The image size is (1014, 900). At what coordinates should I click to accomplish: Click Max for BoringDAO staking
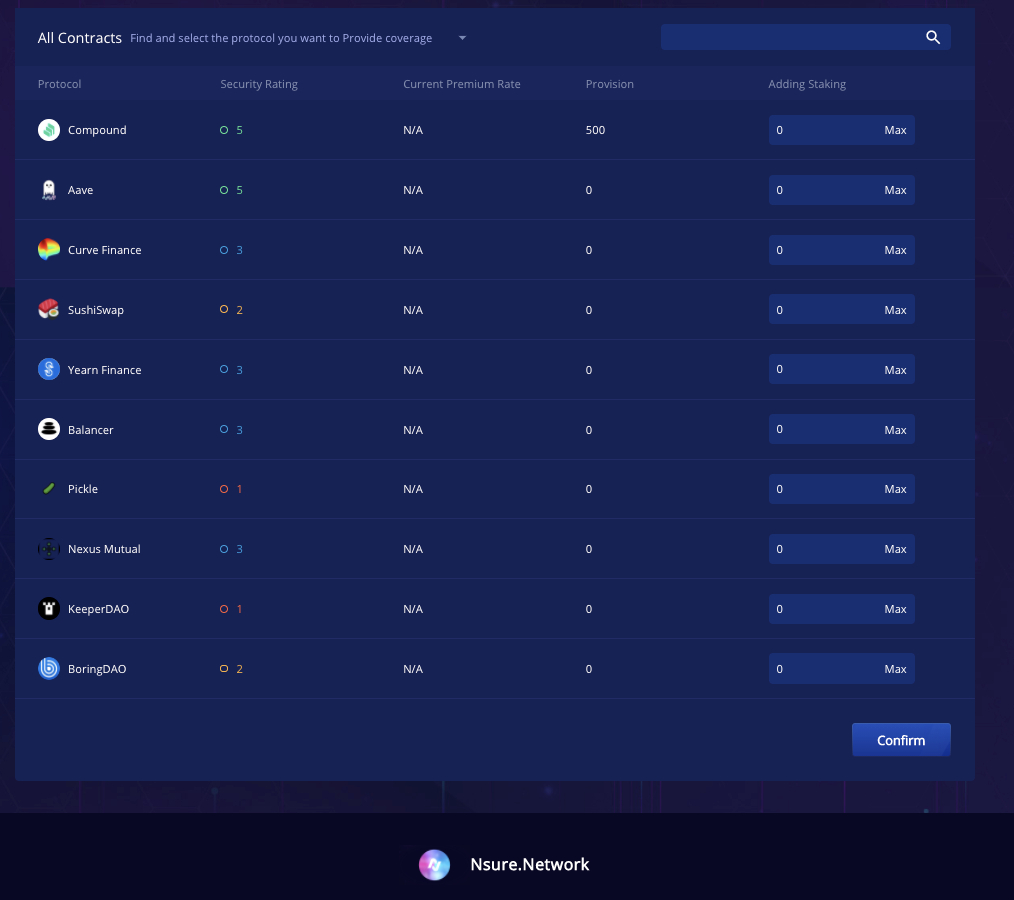pos(895,669)
